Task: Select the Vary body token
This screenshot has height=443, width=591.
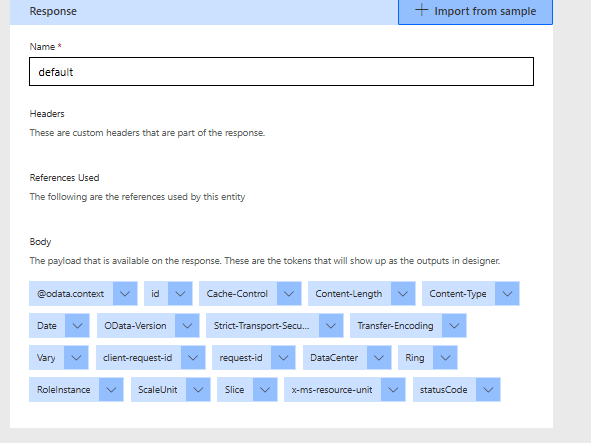Action: pos(46,358)
